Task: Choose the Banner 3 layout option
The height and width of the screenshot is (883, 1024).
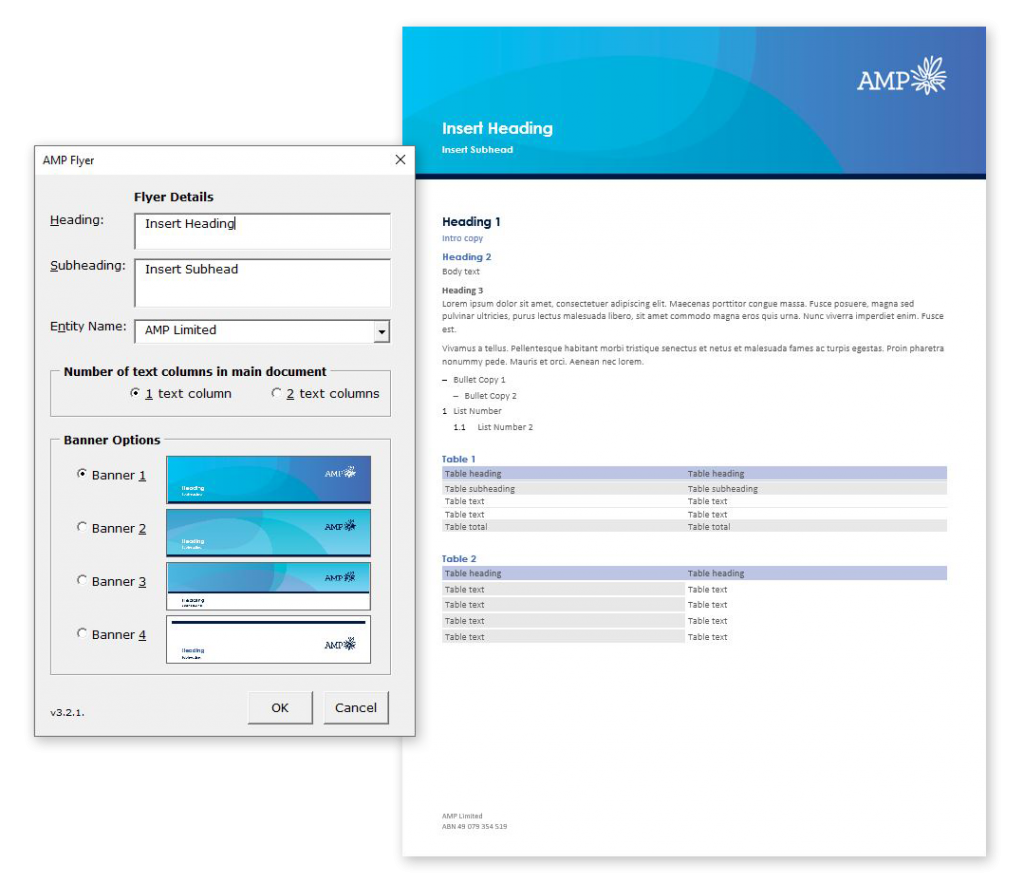Action: coord(82,581)
